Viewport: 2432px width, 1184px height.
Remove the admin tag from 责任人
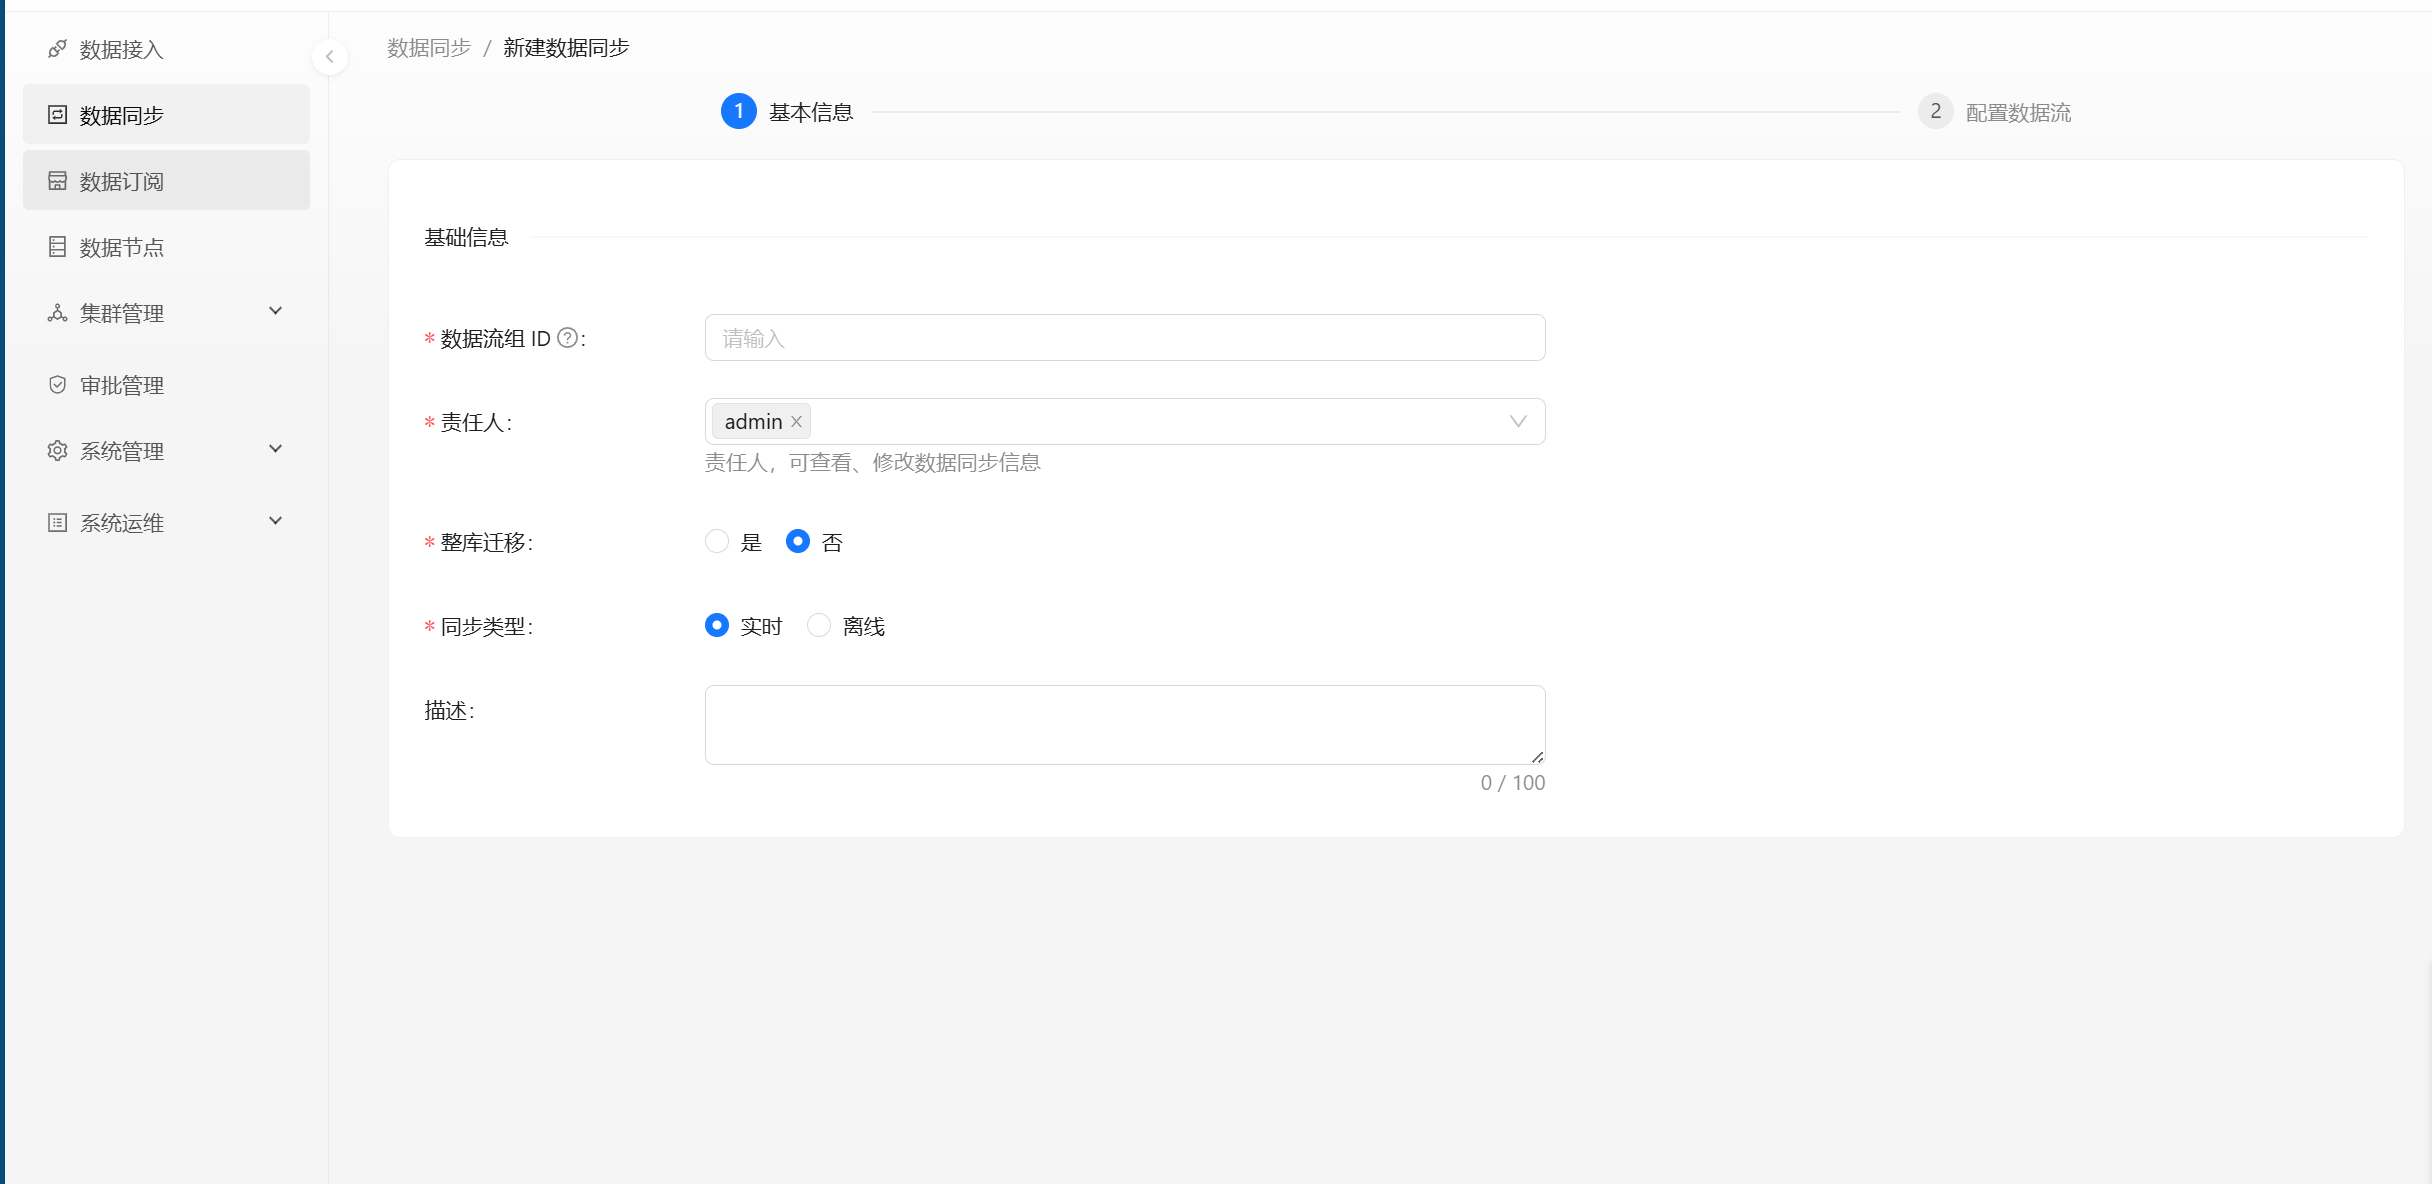797,422
